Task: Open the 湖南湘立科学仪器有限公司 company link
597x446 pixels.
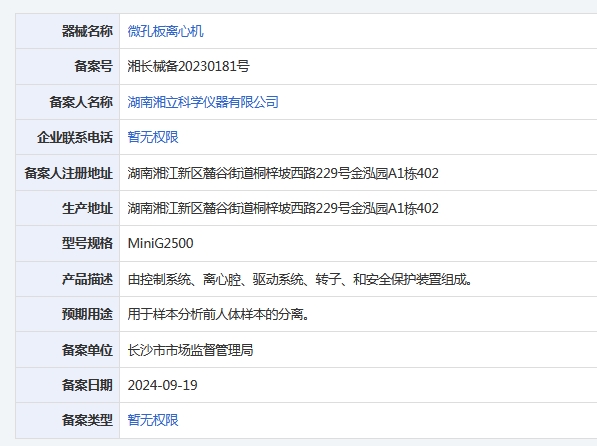Action: [x=203, y=102]
